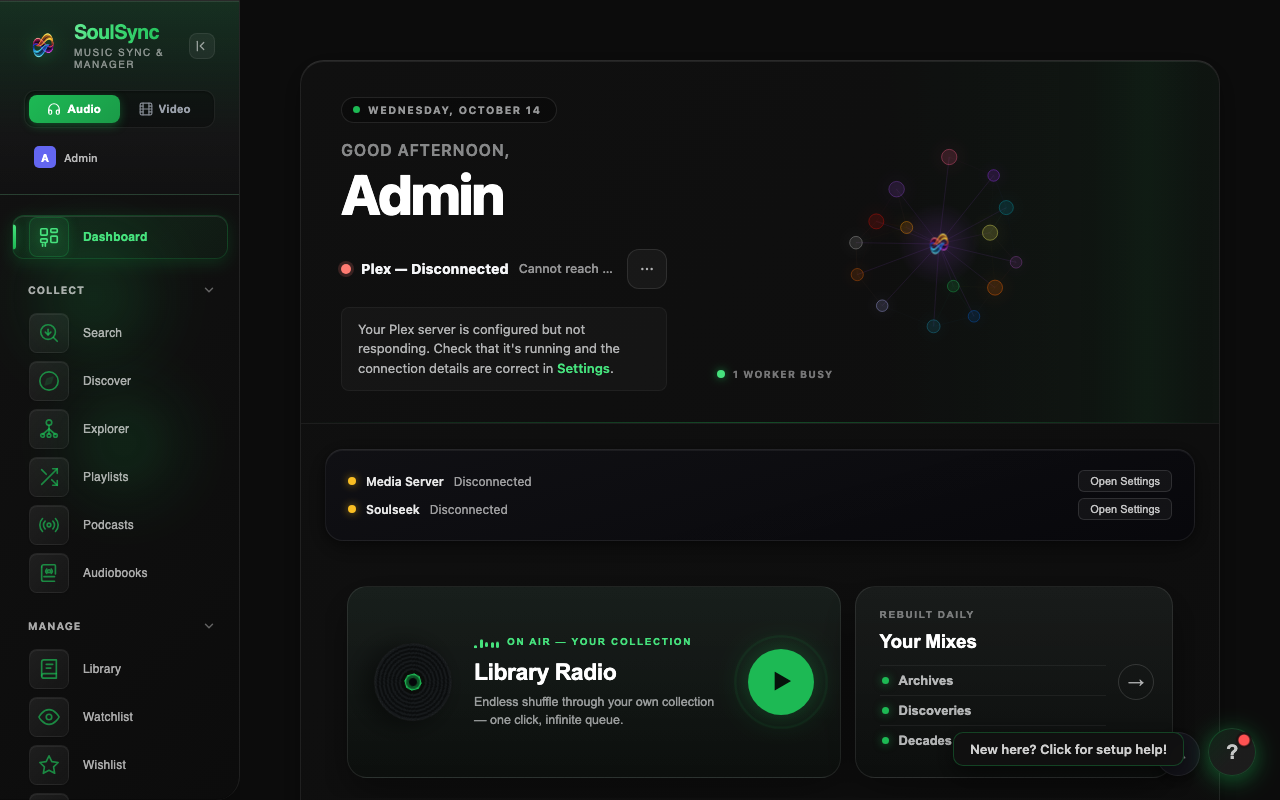1280x800 pixels.
Task: Click the Library Radio vinyl disc icon
Action: [412, 682]
